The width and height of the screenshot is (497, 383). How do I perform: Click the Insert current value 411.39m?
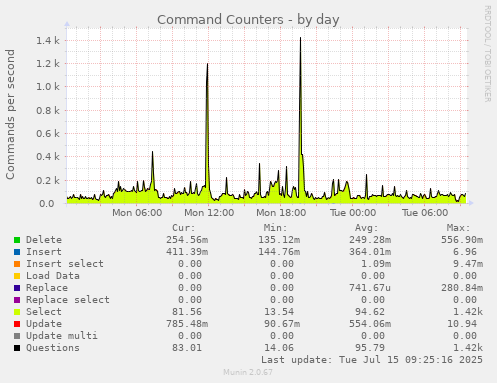pyautogui.click(x=187, y=252)
